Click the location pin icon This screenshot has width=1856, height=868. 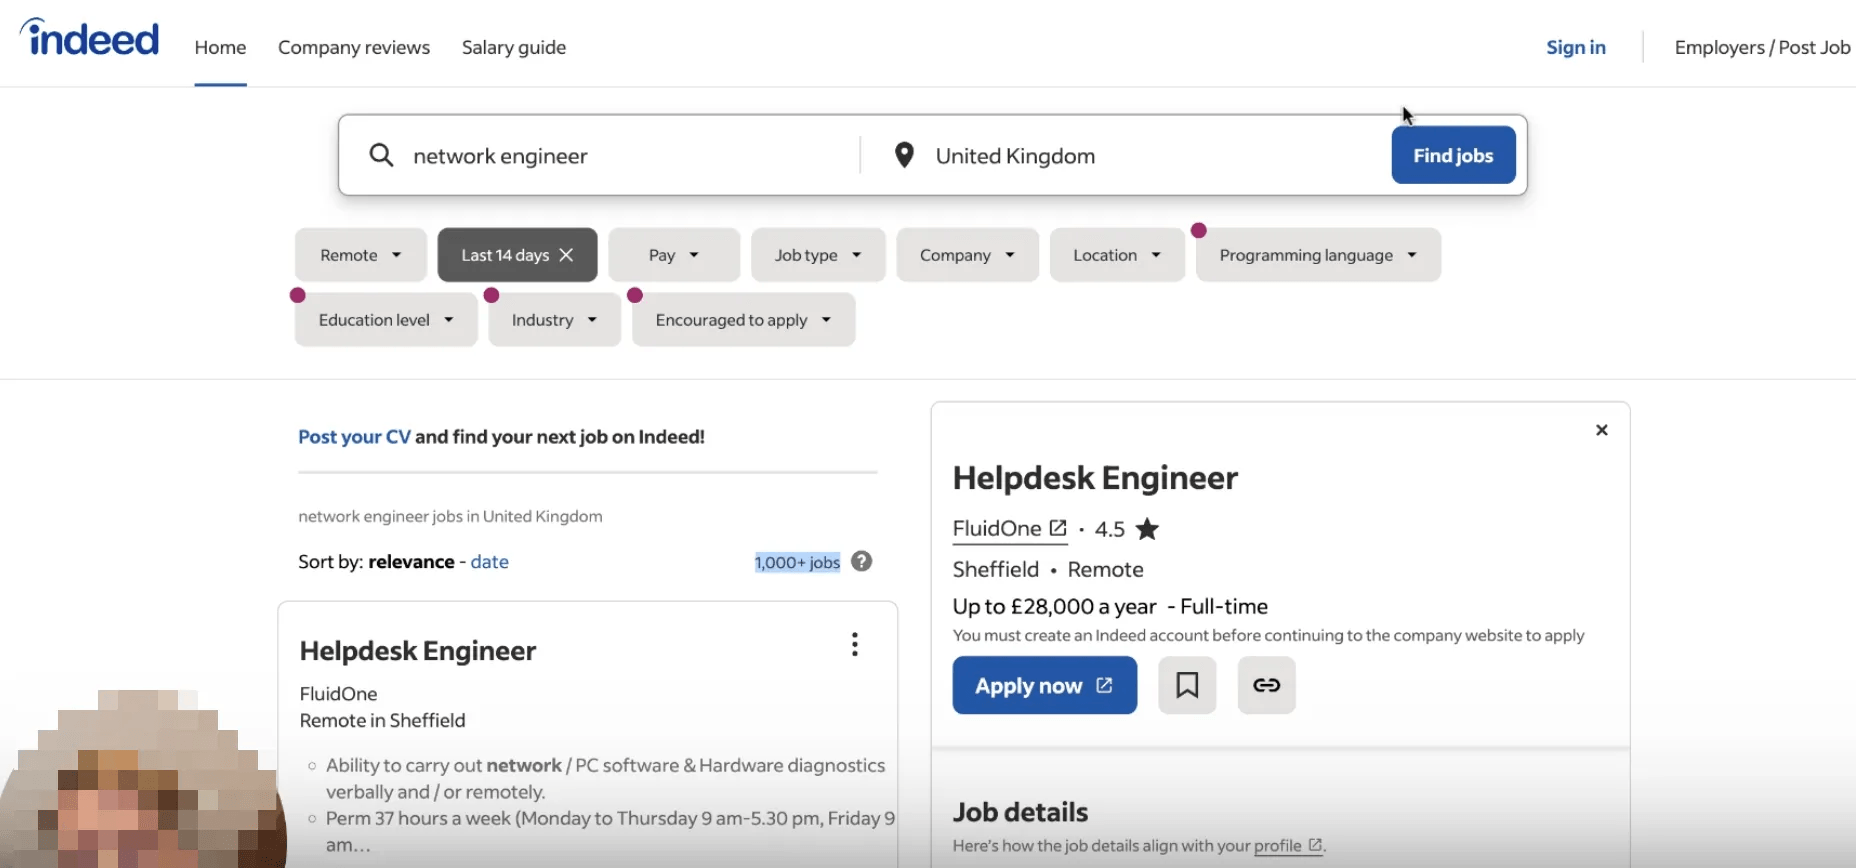pyautogui.click(x=904, y=155)
